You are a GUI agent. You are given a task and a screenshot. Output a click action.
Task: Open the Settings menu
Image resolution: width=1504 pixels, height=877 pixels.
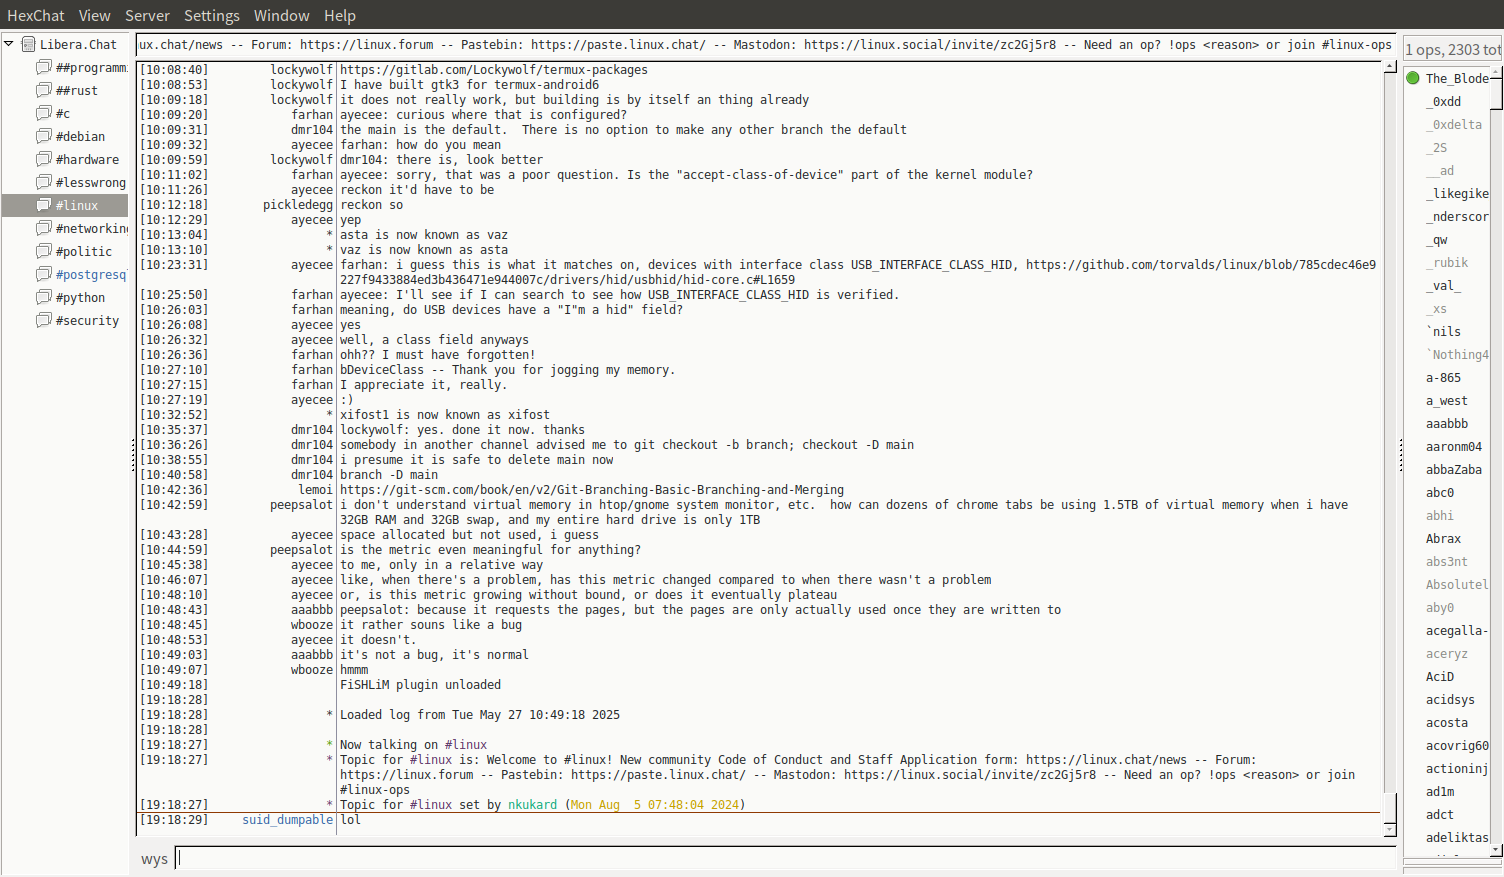(211, 15)
